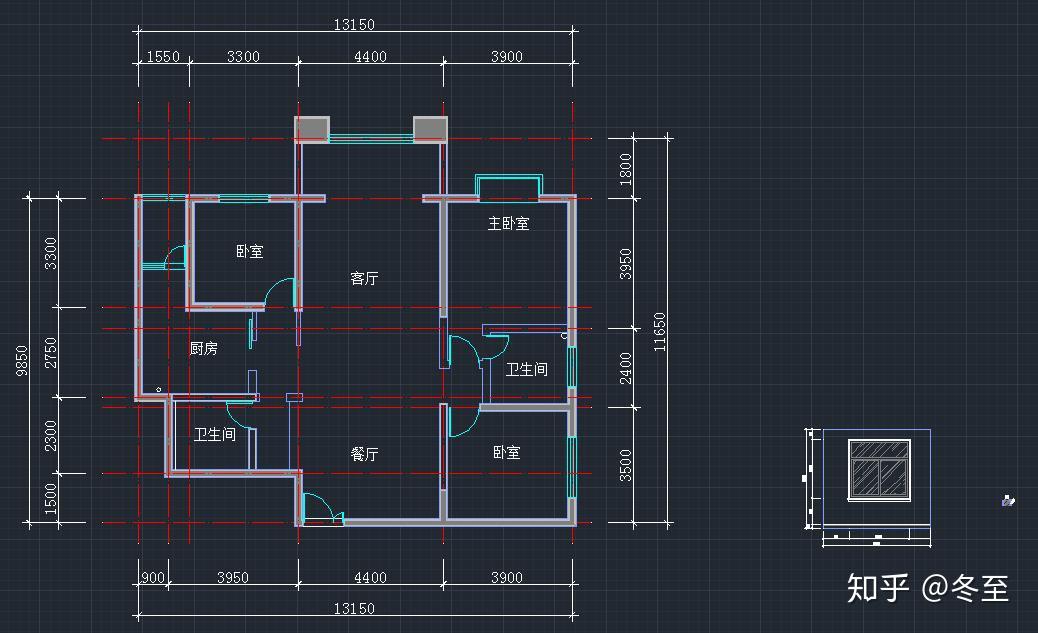Click the small cursor icon beside window block
The height and width of the screenshot is (633, 1038).
pos(1008,501)
